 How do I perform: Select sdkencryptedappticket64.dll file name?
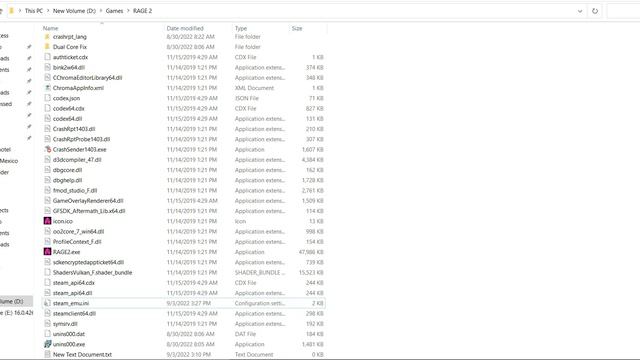pyautogui.click(x=88, y=262)
